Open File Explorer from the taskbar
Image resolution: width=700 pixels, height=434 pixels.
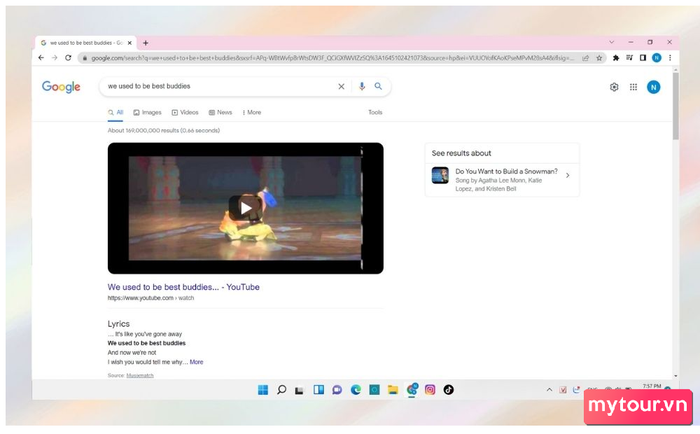coord(393,390)
